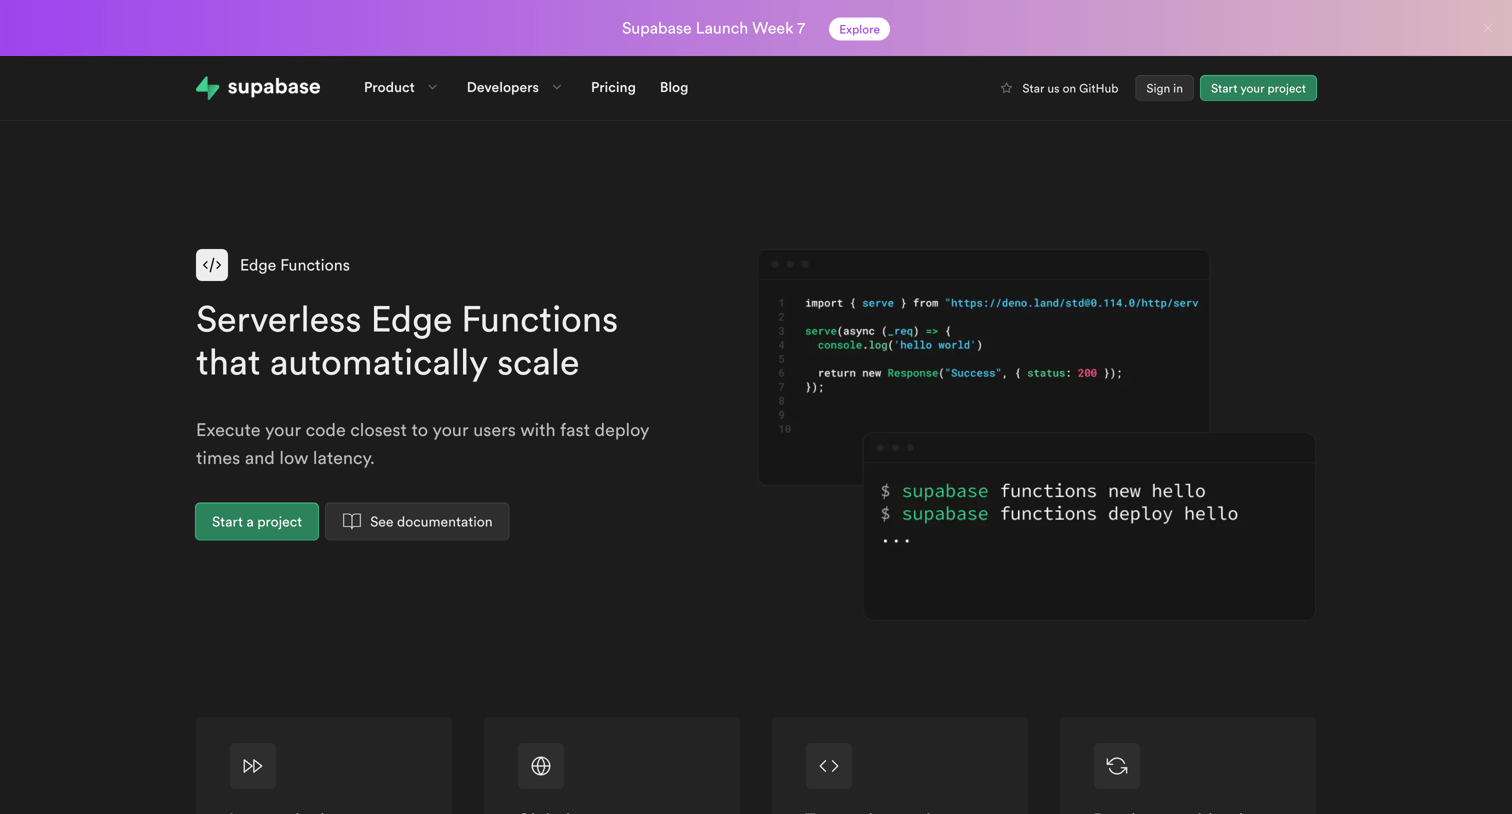Click the Explore button in banner
Screen dimensions: 1512x814
tap(859, 29)
